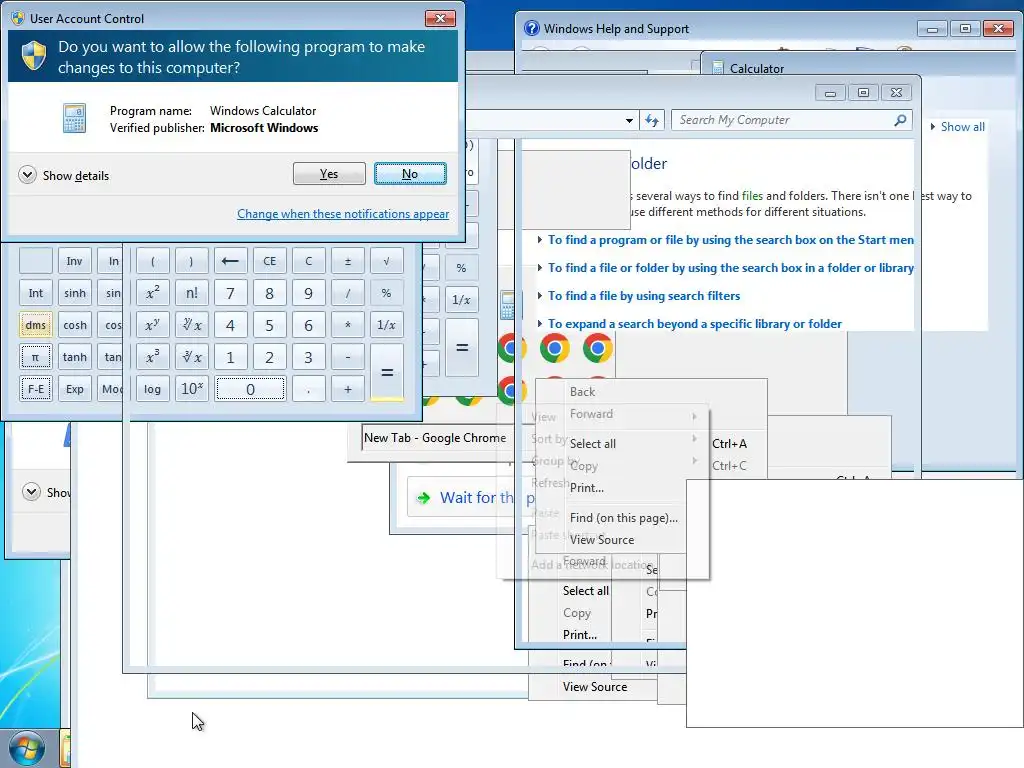The image size is (1024, 768).
Task: Open the address bar dropdown arrow
Action: click(x=629, y=120)
